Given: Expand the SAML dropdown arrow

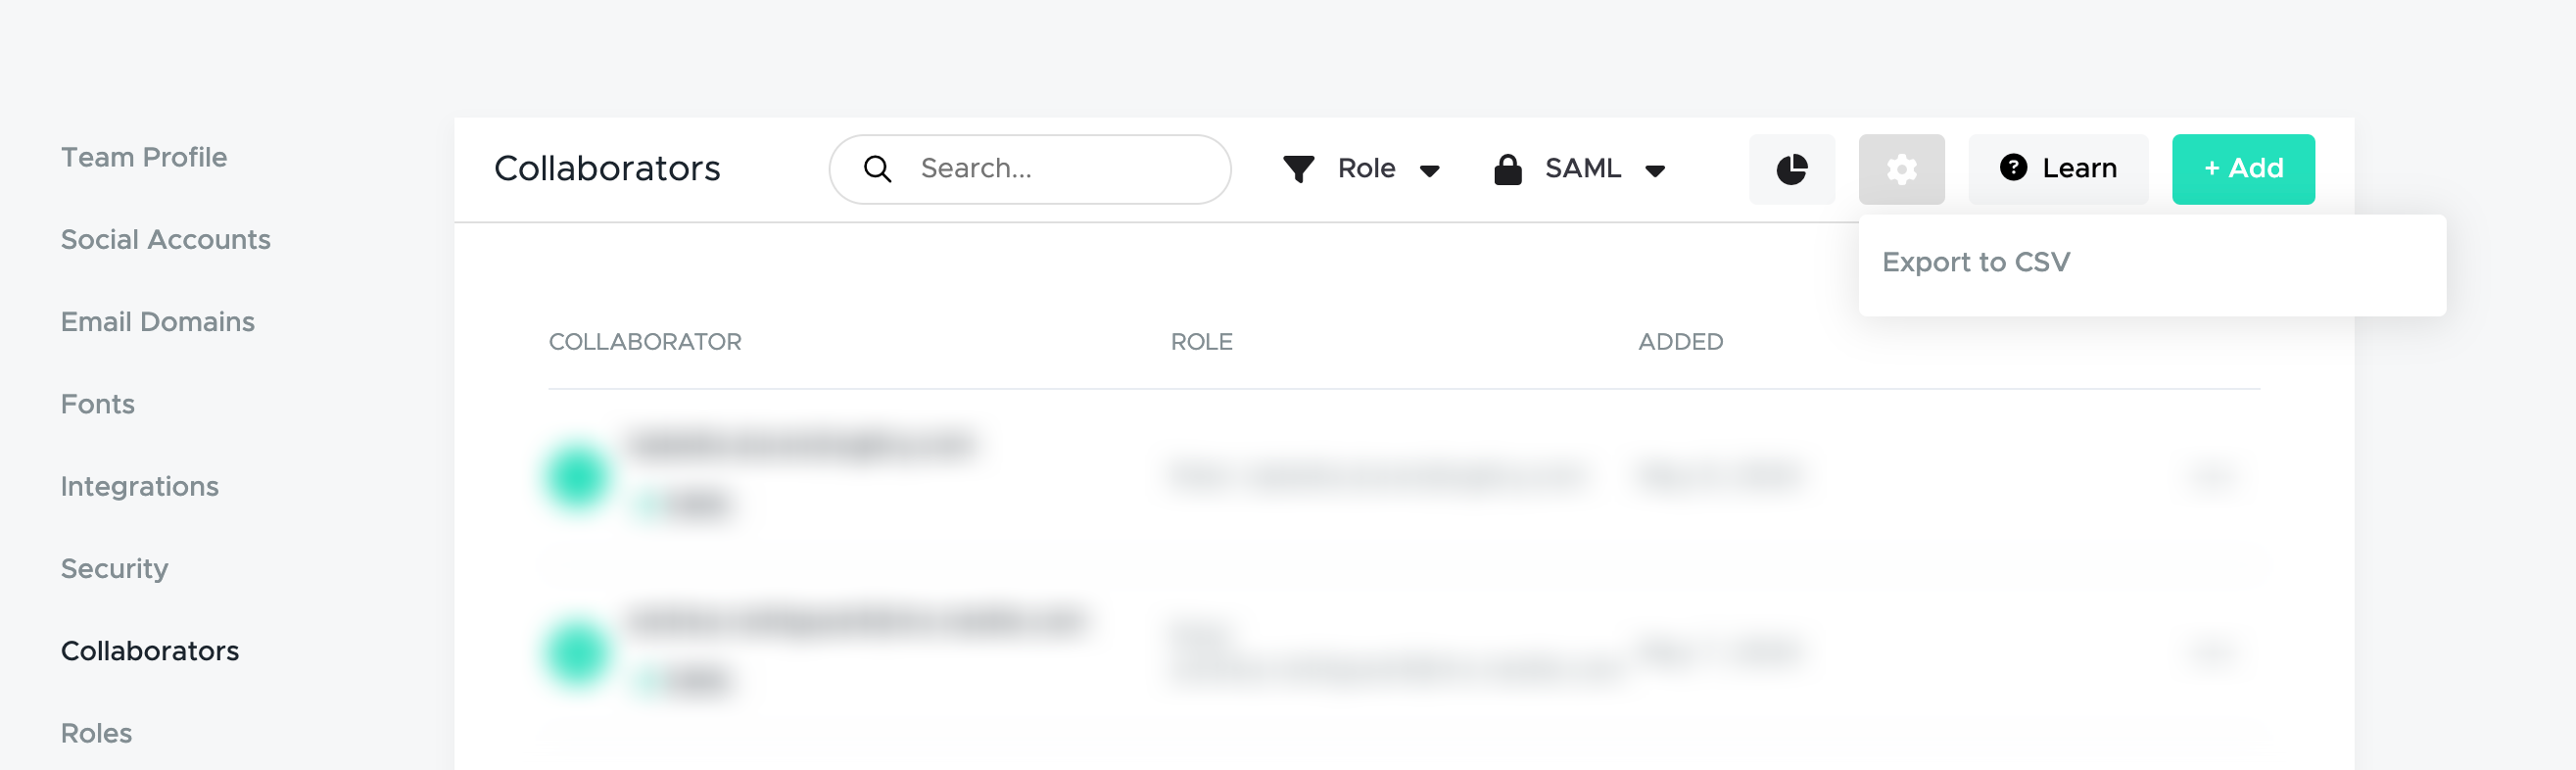Looking at the screenshot, I should click(x=1654, y=171).
